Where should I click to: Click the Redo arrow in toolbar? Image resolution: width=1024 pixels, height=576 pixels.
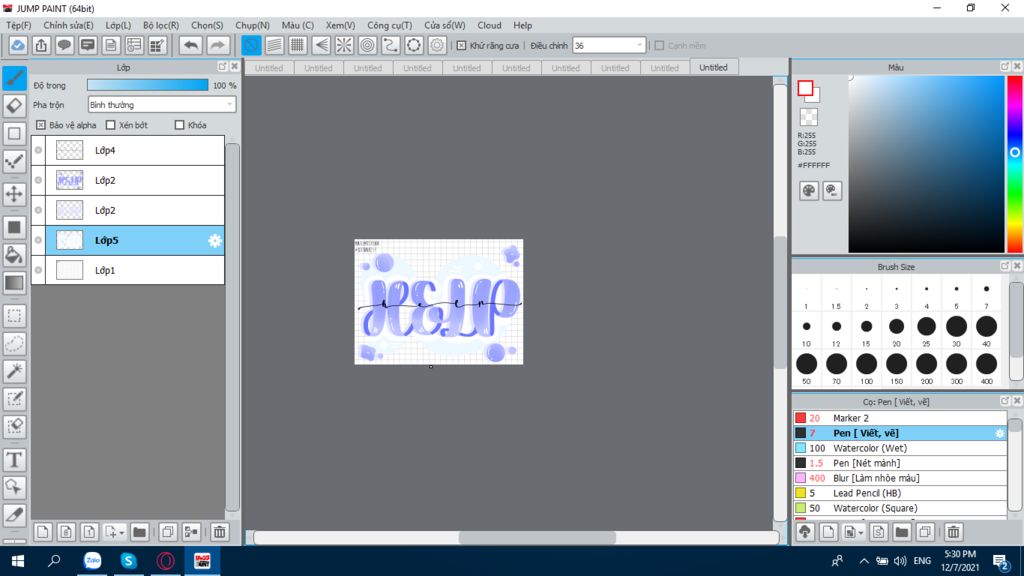217,45
